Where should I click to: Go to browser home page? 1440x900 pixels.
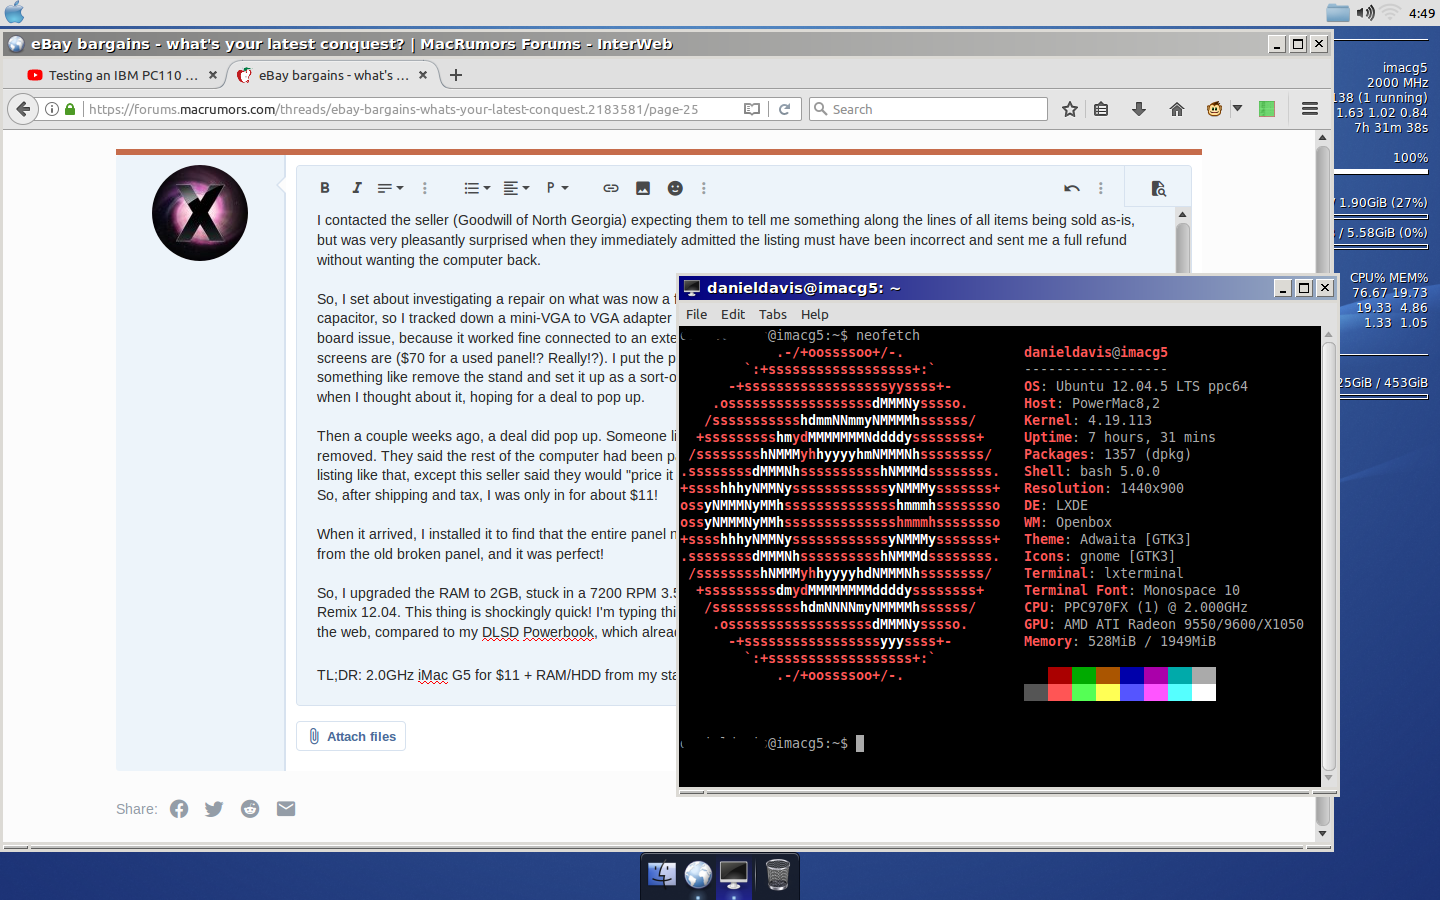pos(1177,109)
